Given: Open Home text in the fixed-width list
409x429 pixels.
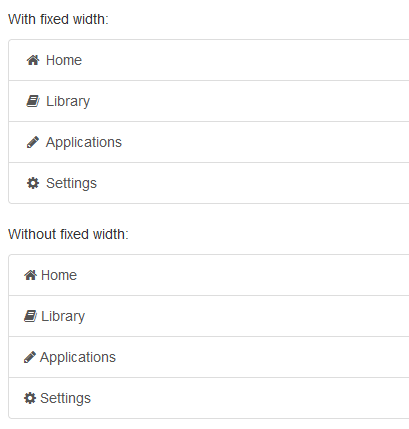Looking at the screenshot, I should pos(64,60).
